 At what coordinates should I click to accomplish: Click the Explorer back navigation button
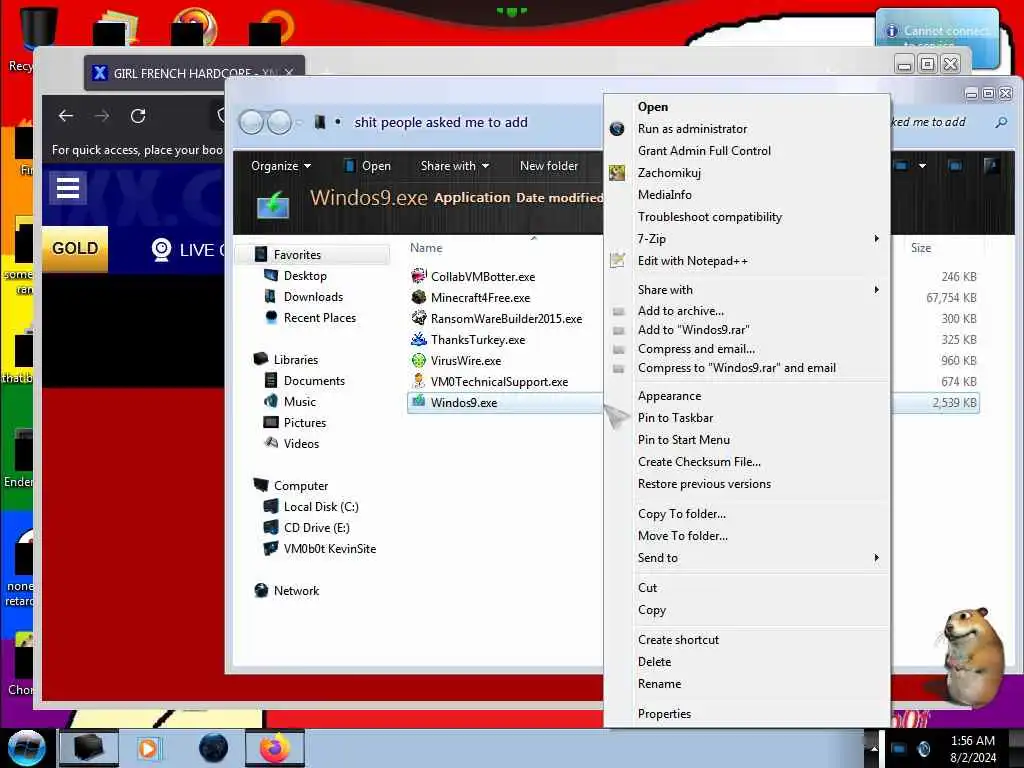251,122
